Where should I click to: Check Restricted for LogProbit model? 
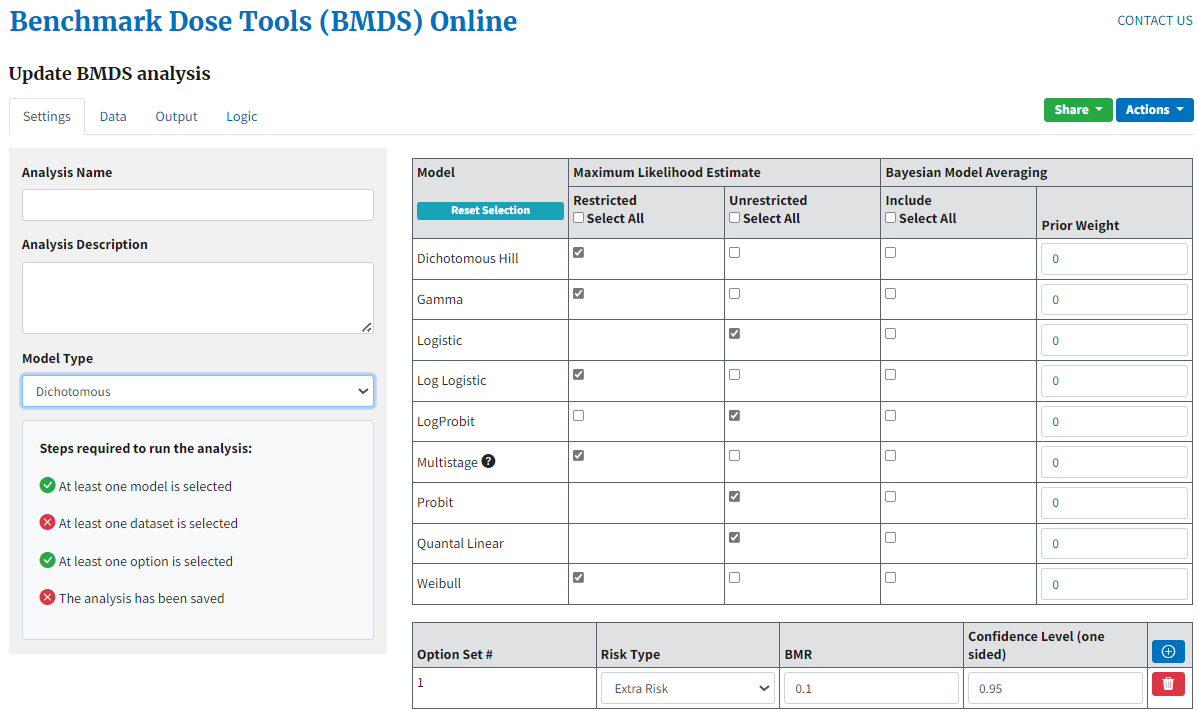[578, 416]
